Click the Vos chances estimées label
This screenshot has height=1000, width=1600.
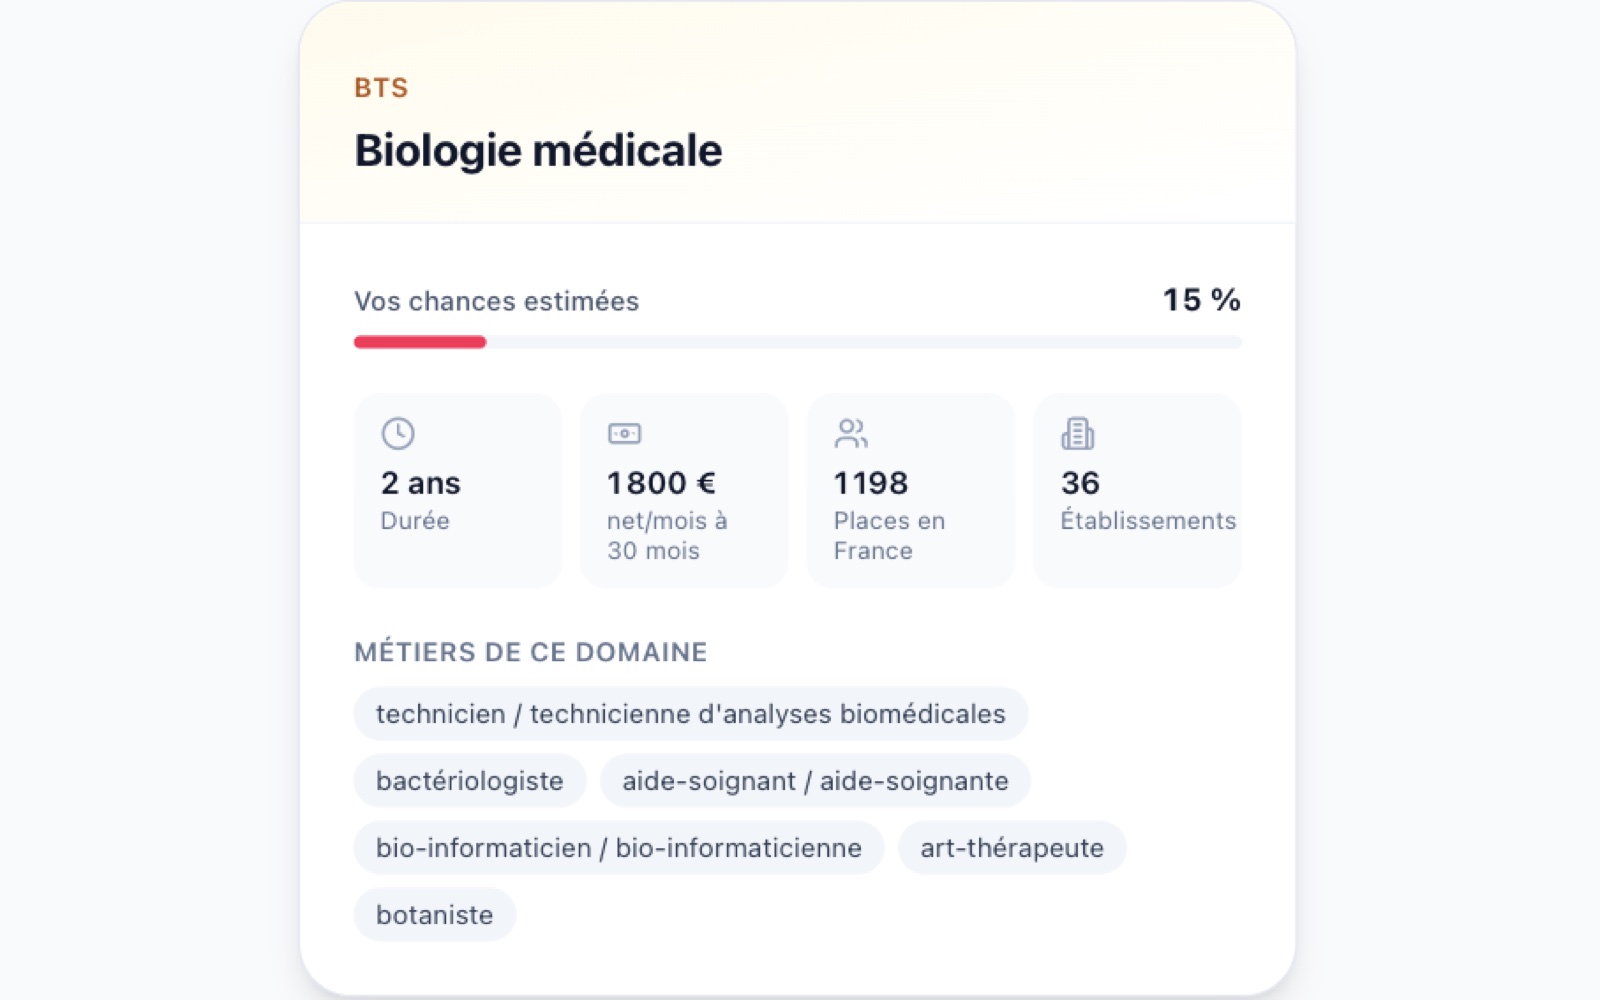tap(497, 301)
